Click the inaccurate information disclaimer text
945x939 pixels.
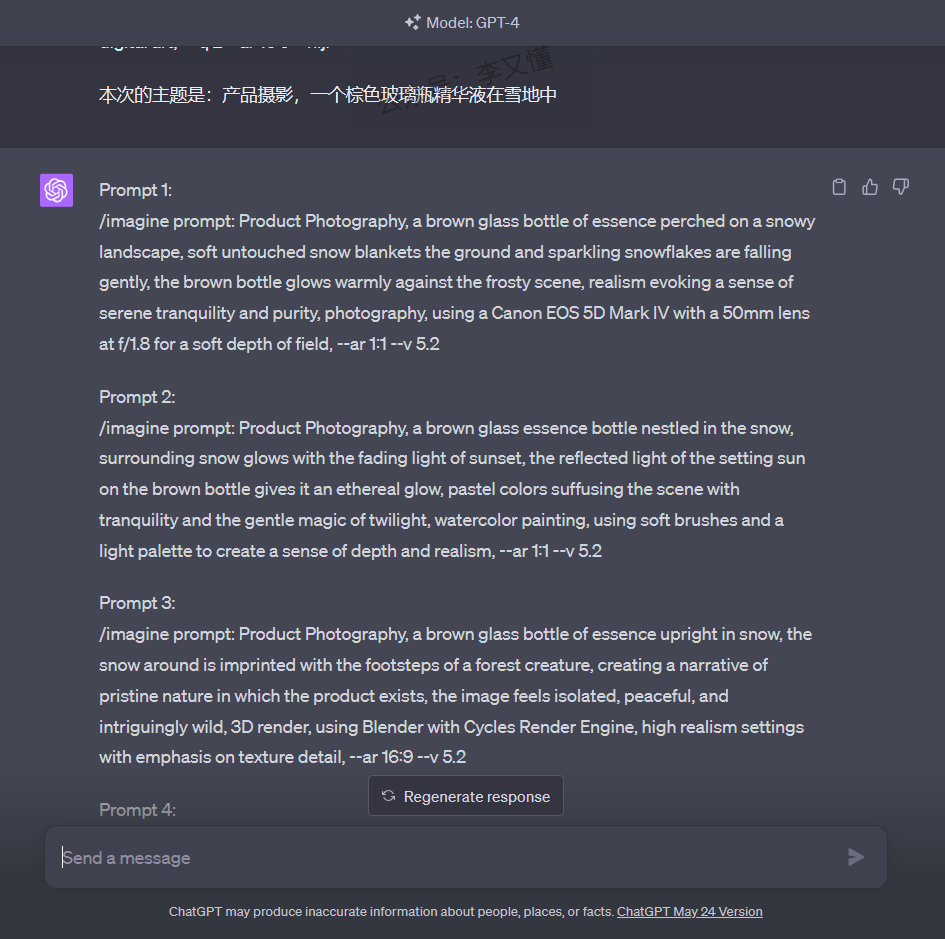(x=390, y=912)
